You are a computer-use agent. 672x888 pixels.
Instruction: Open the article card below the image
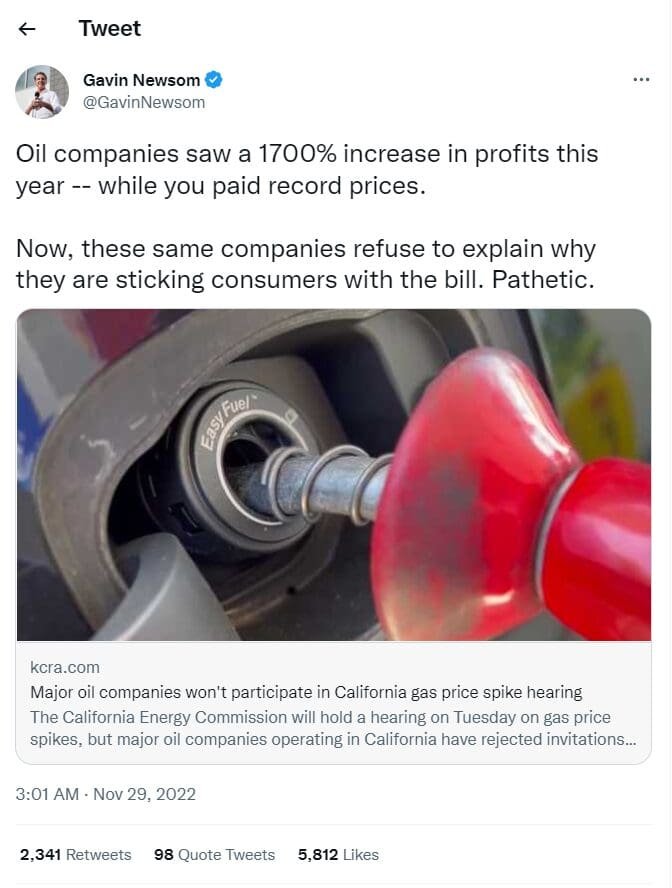coord(336,700)
